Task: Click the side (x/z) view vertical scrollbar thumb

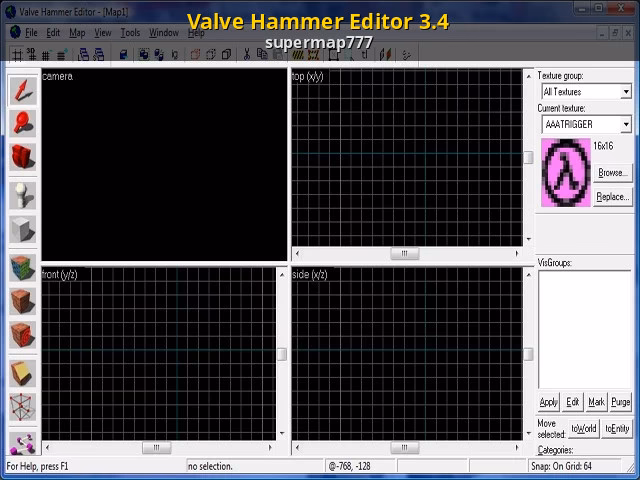Action: 529,354
